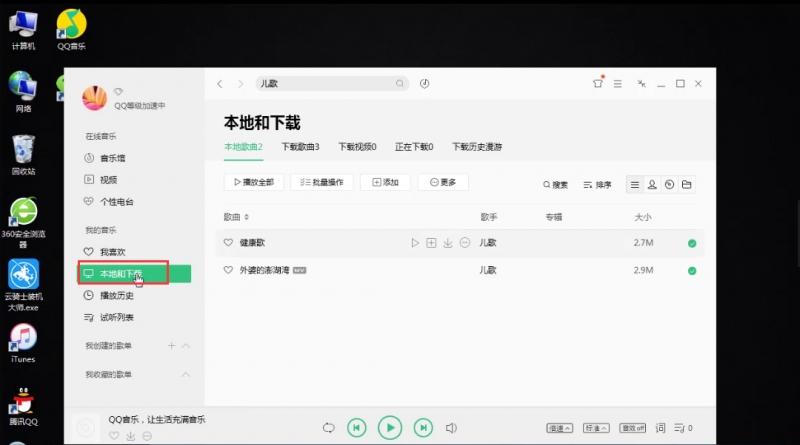Toggle the loop playback mode icon
This screenshot has width=800, height=445.
click(329, 428)
